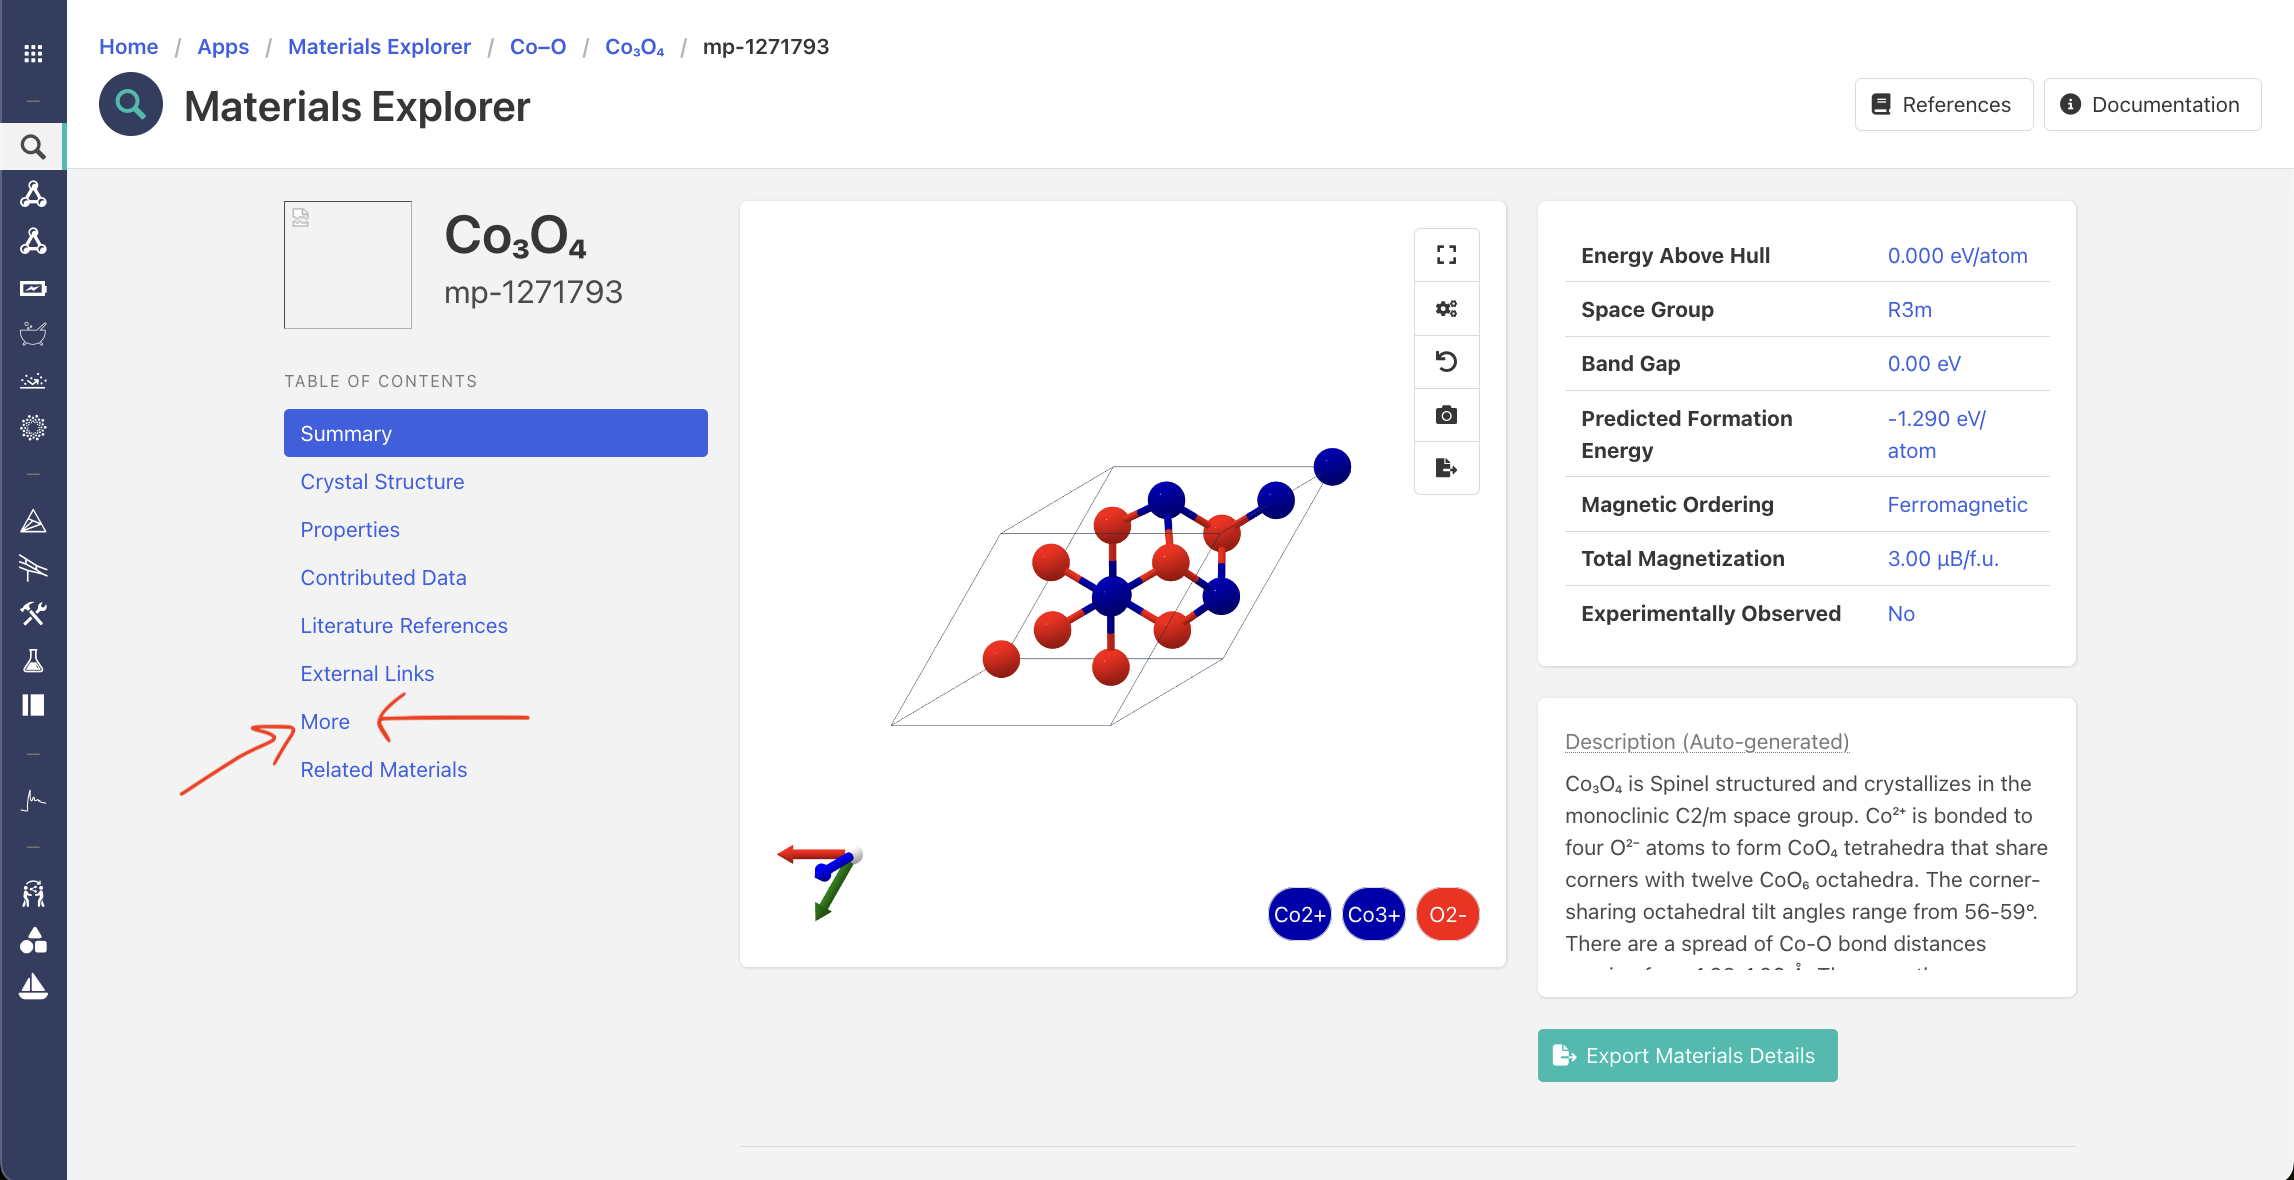2294x1180 pixels.
Task: Click the export file icon in viewer
Action: (x=1446, y=468)
